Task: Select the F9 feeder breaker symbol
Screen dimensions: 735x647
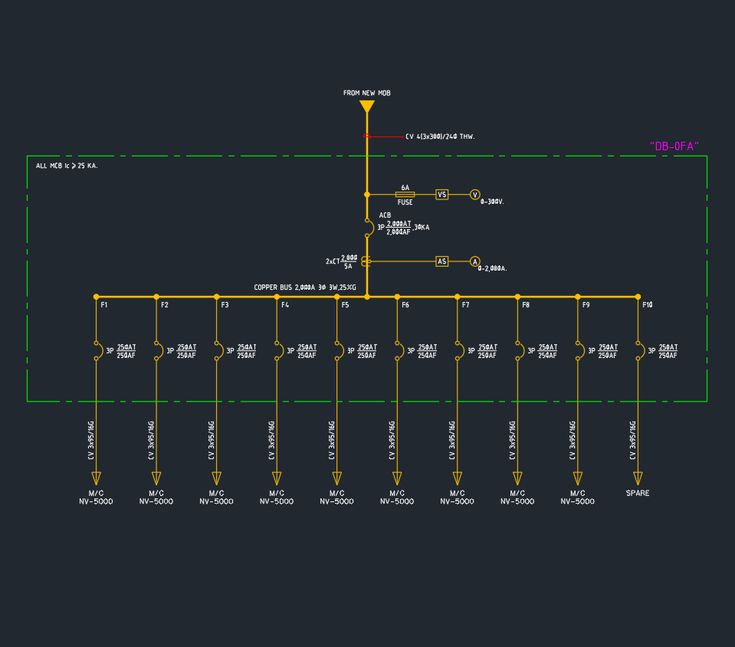Action: pos(580,351)
